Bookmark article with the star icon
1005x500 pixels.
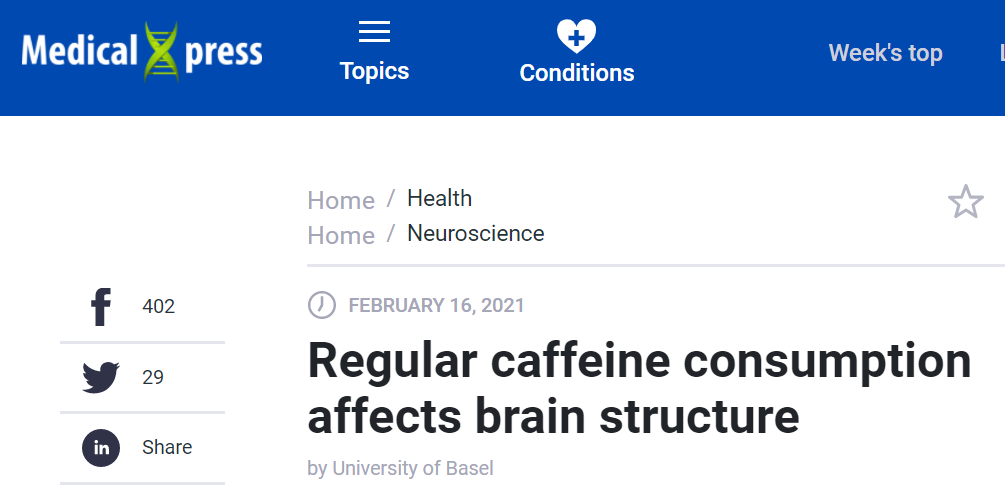965,202
